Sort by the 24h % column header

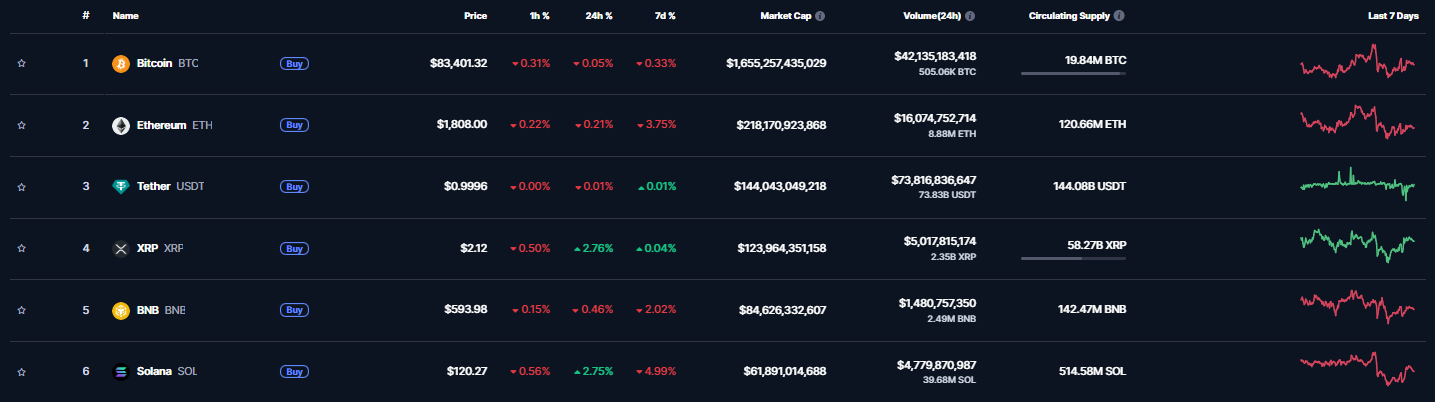(x=599, y=16)
